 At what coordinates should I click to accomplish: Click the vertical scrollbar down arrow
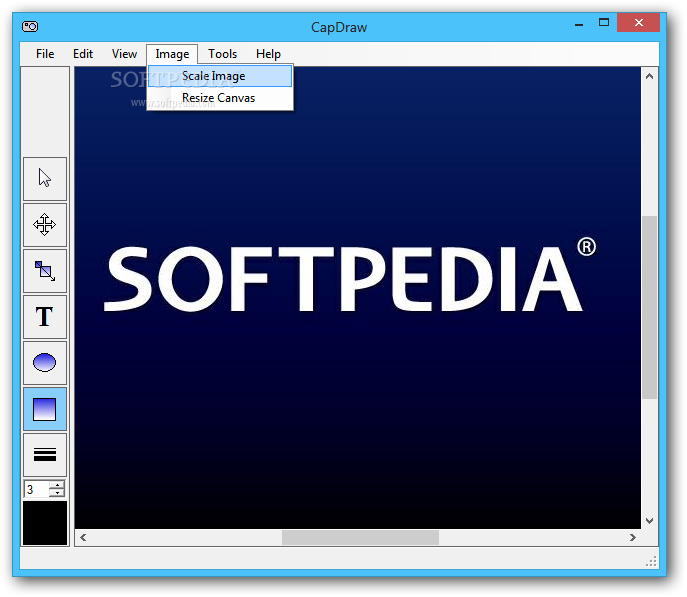(649, 521)
